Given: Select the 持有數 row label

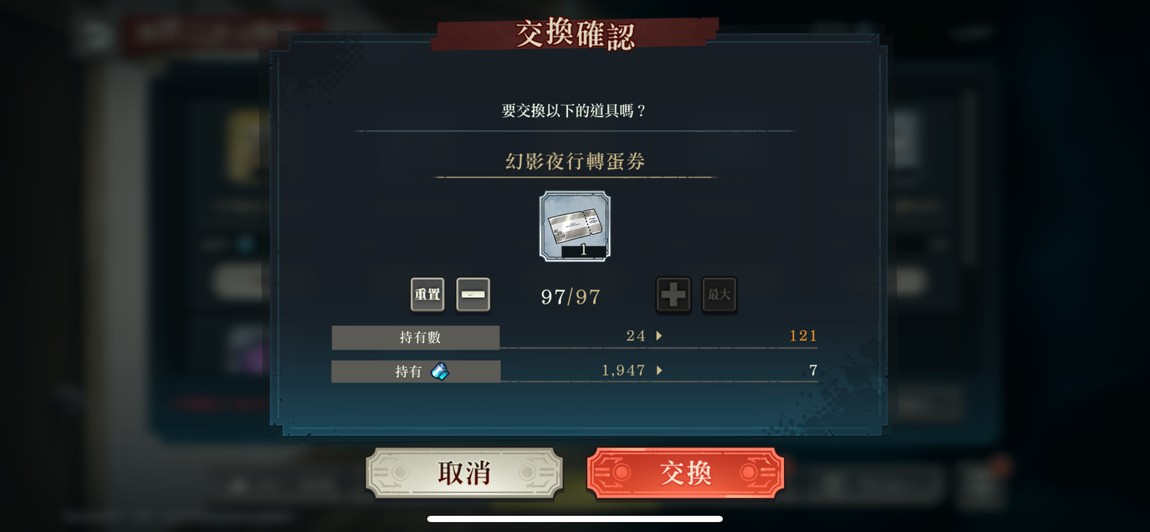Looking at the screenshot, I should [416, 338].
